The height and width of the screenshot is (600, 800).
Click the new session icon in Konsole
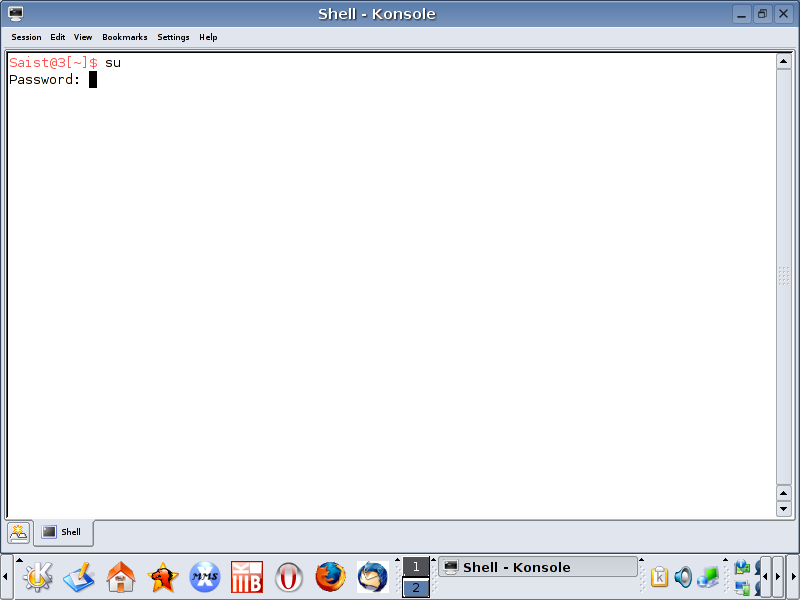coord(19,532)
